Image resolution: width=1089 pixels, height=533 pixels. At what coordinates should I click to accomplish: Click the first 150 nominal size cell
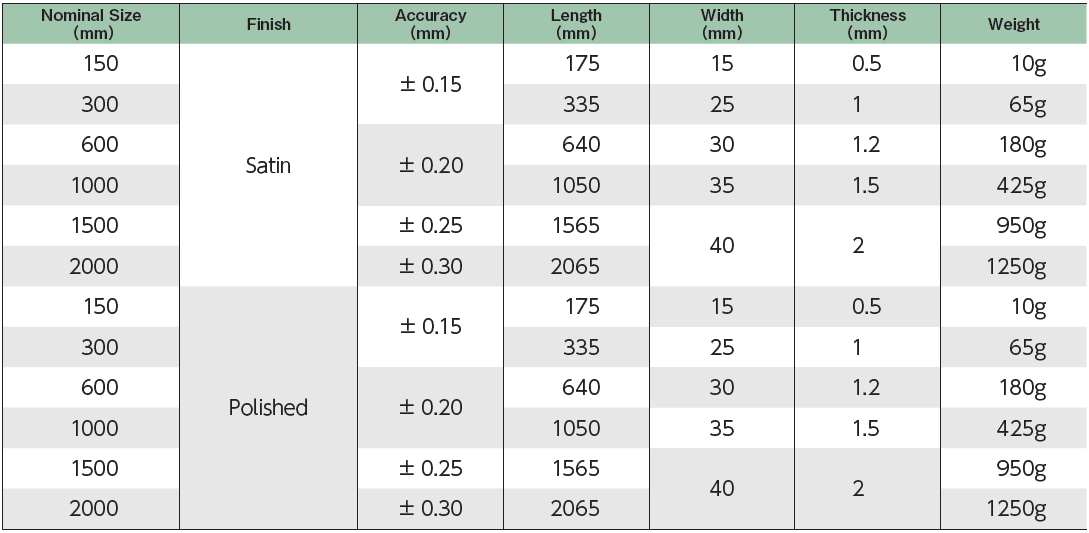[x=91, y=64]
